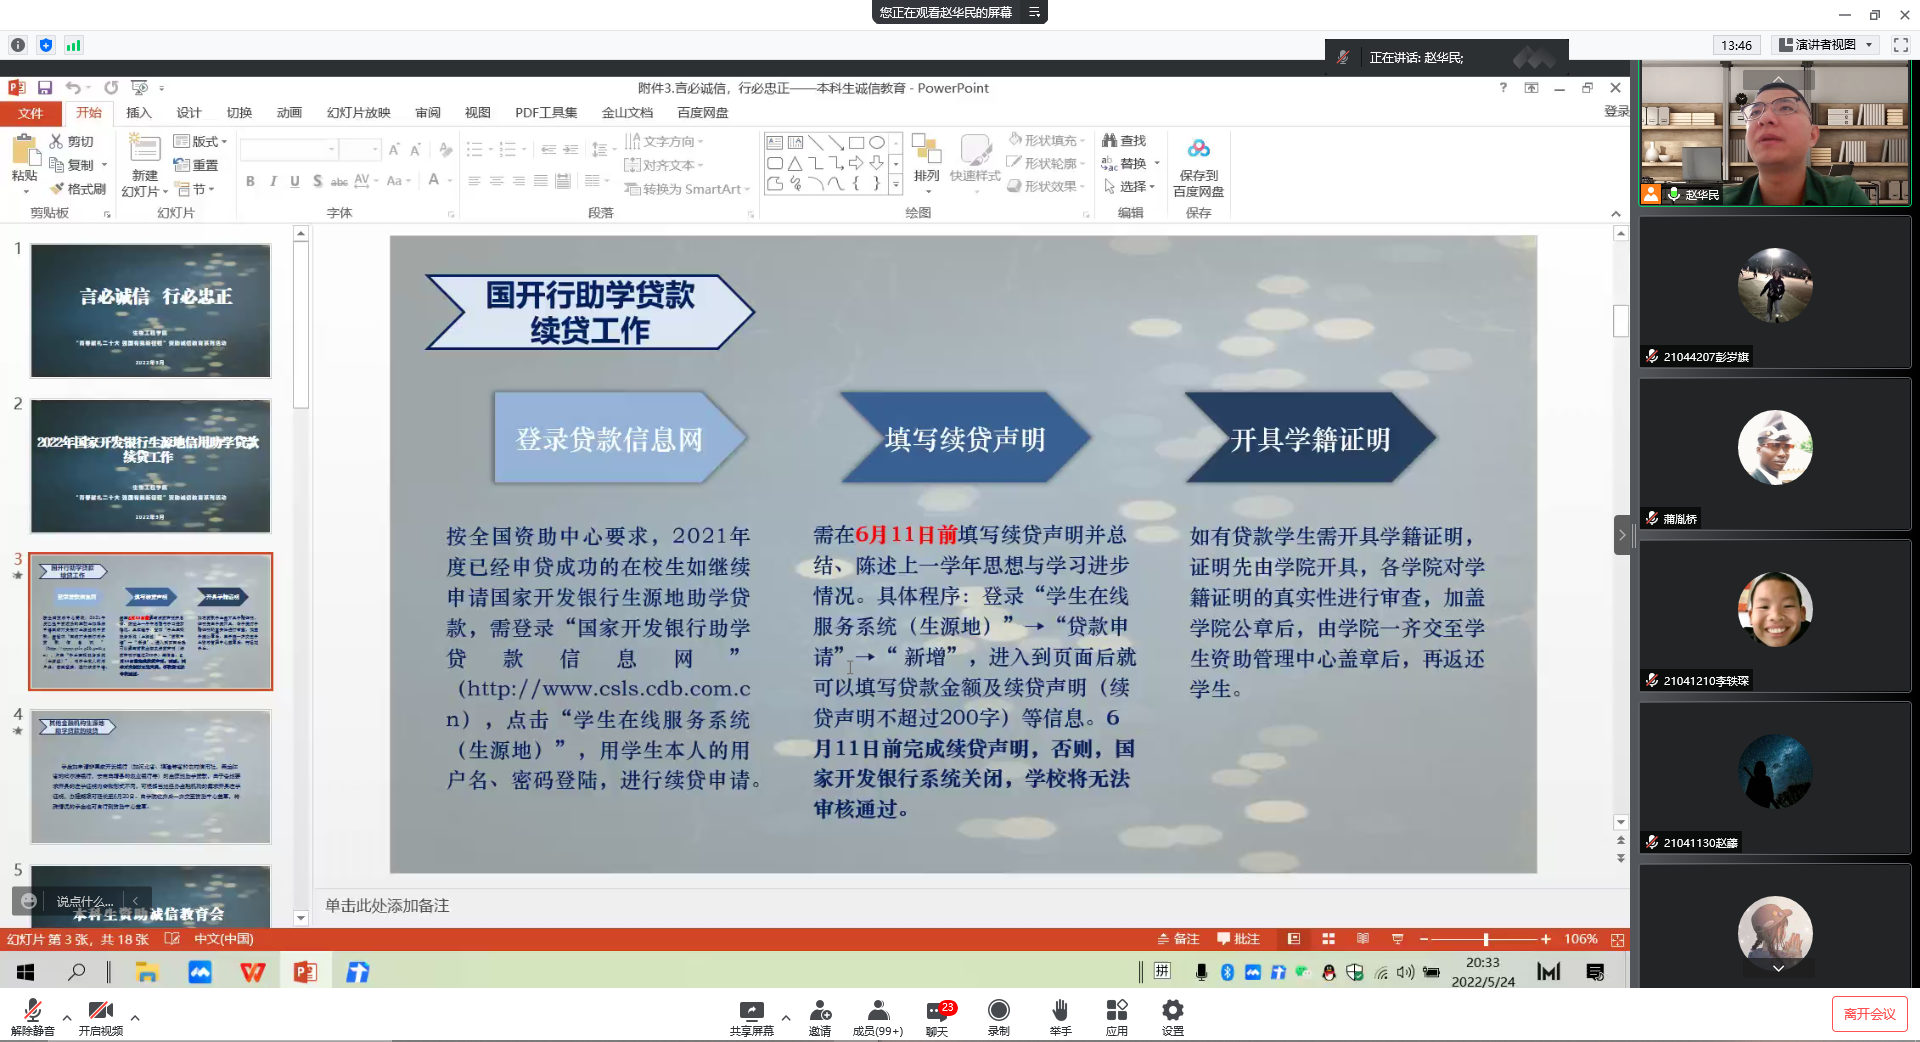Open the 文字方向 text direction dropdown
Screen dimensions: 1920x1042
(x=664, y=142)
